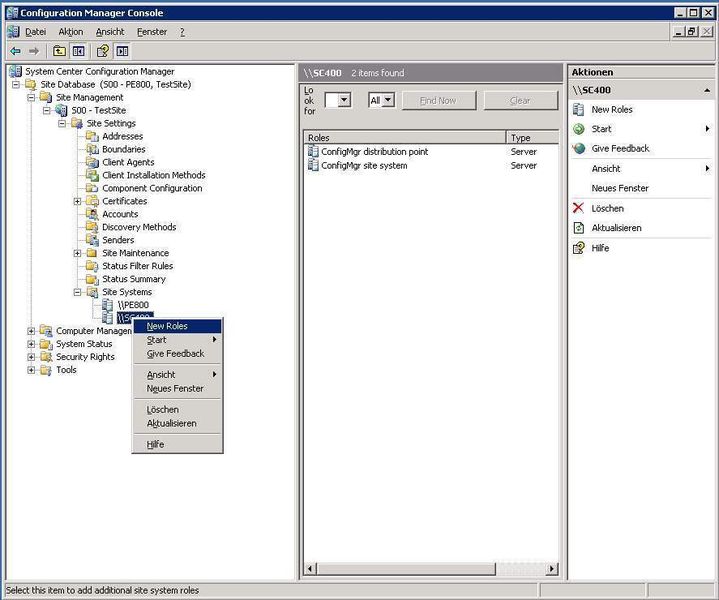Click the ConfigMgr distribution point row icon
The width and height of the screenshot is (719, 600).
[313, 151]
